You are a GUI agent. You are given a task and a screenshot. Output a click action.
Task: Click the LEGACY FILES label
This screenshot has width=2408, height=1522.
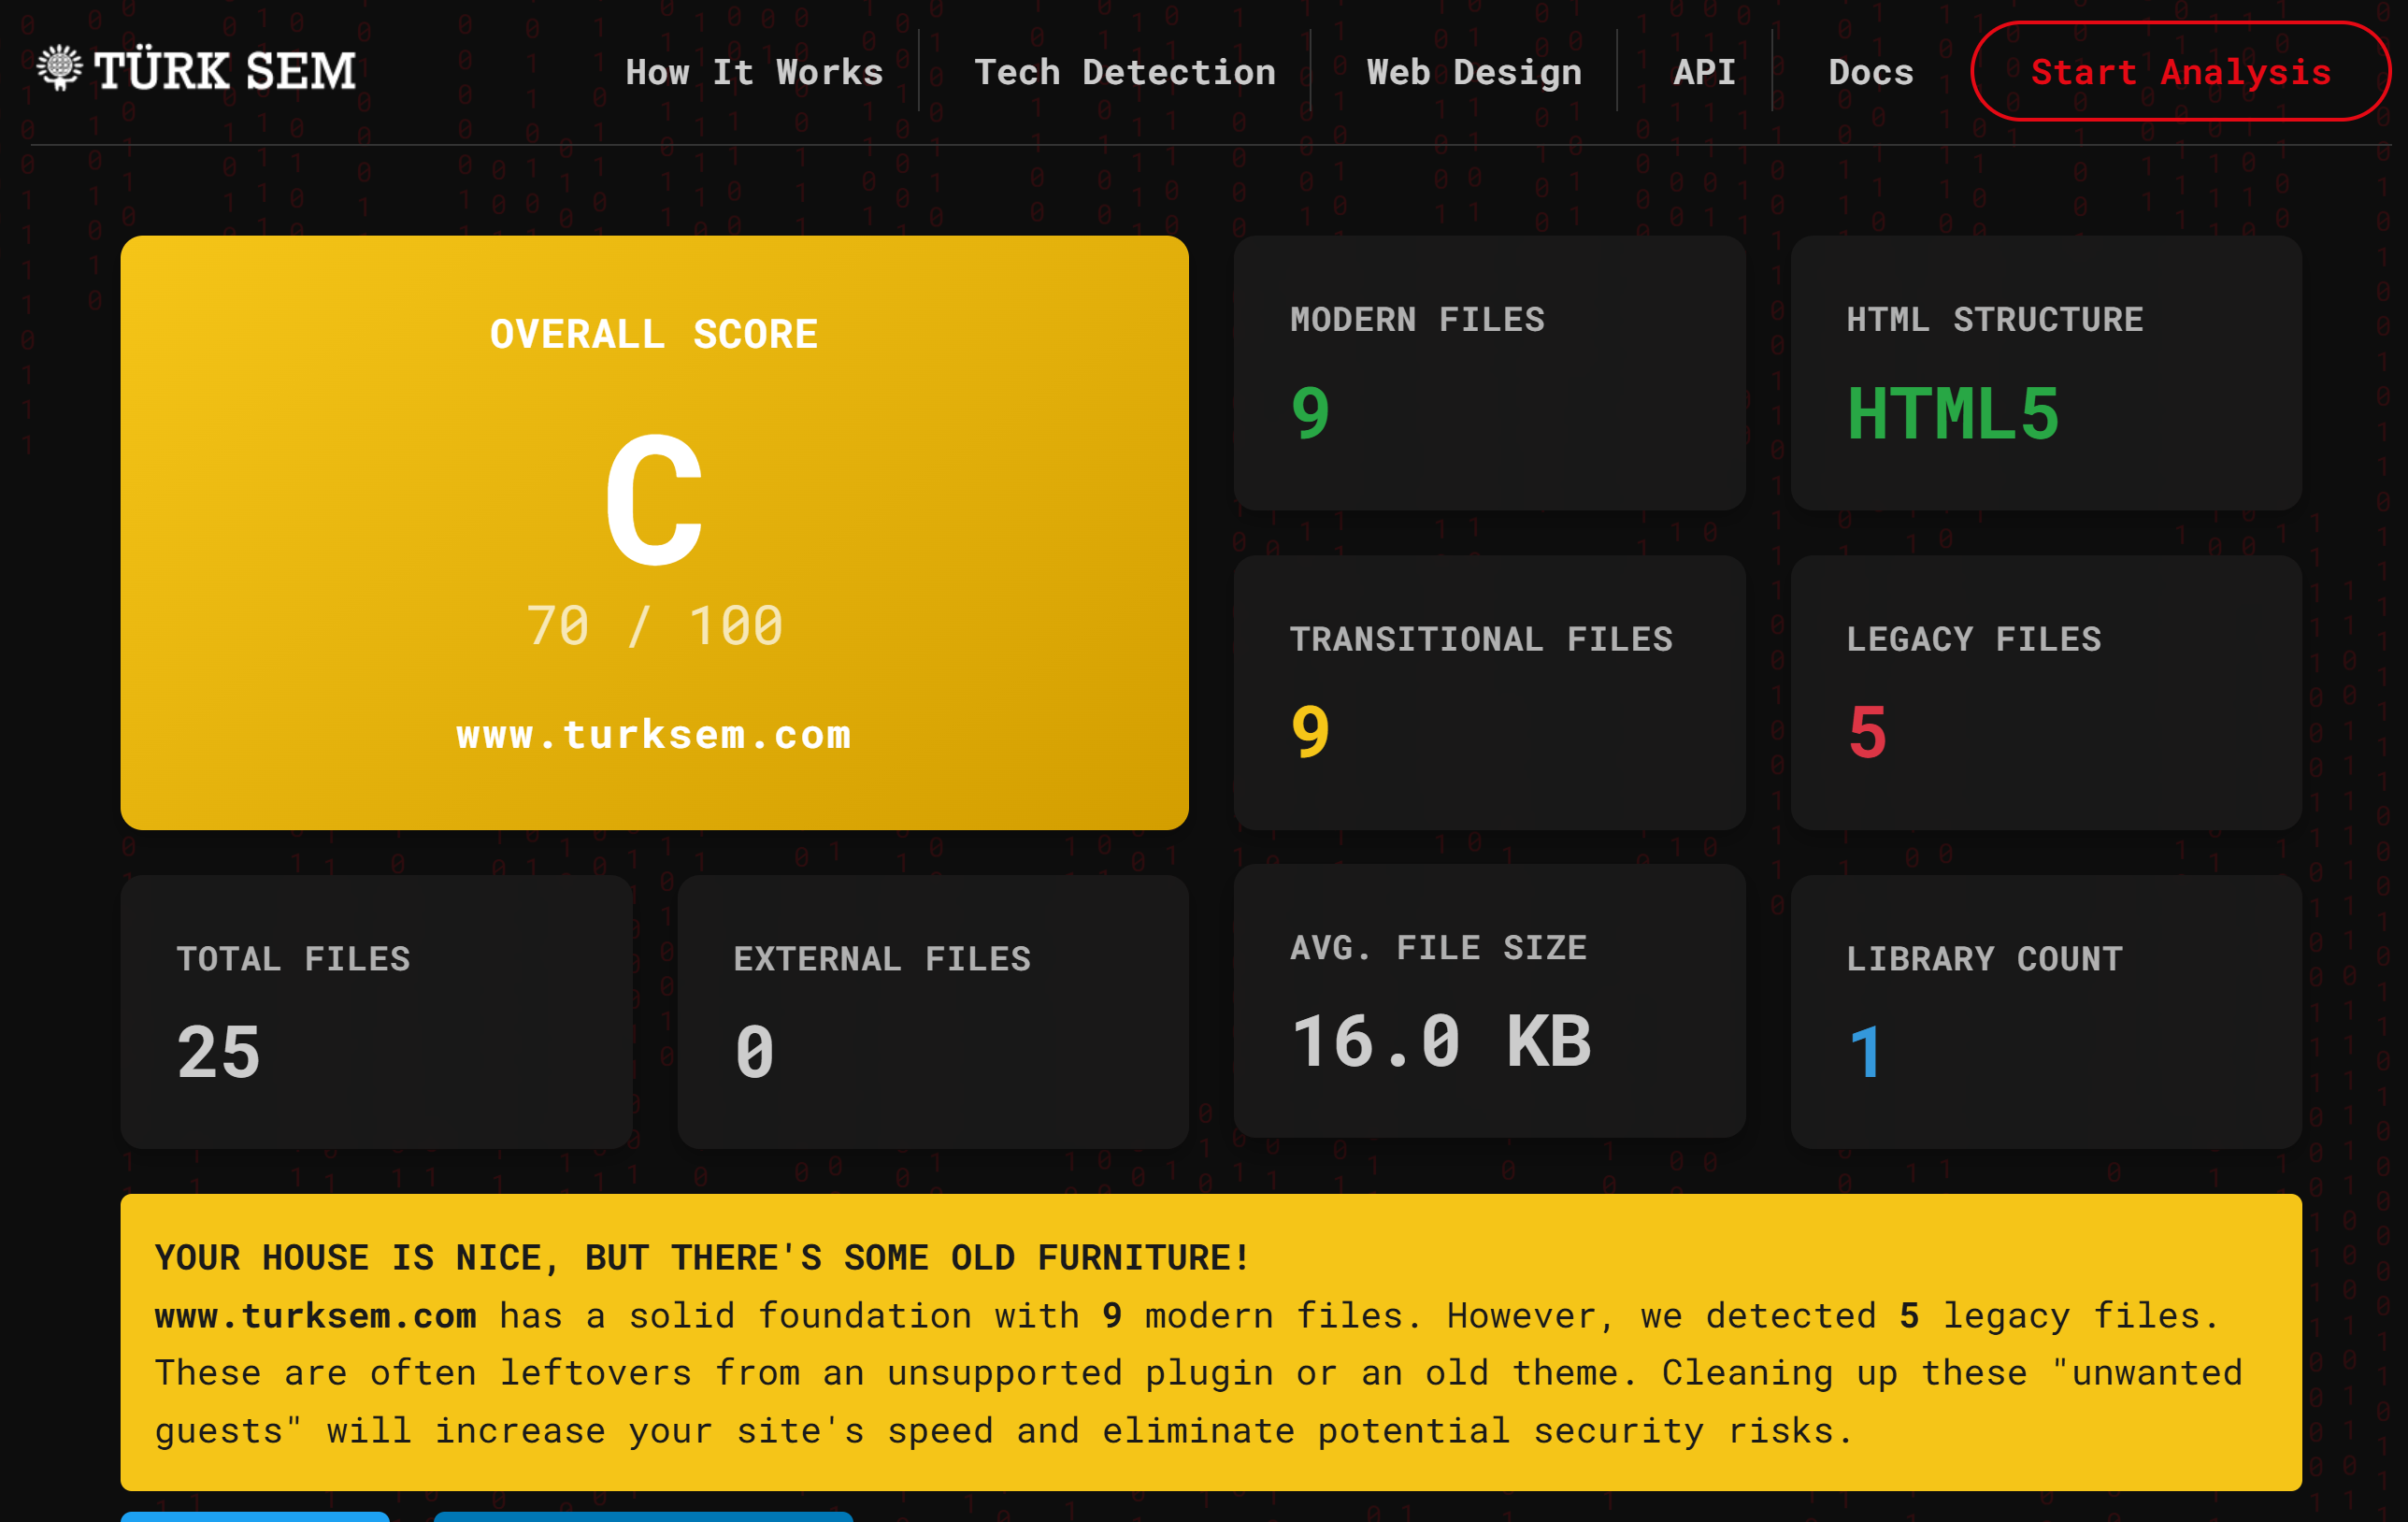click(1974, 639)
